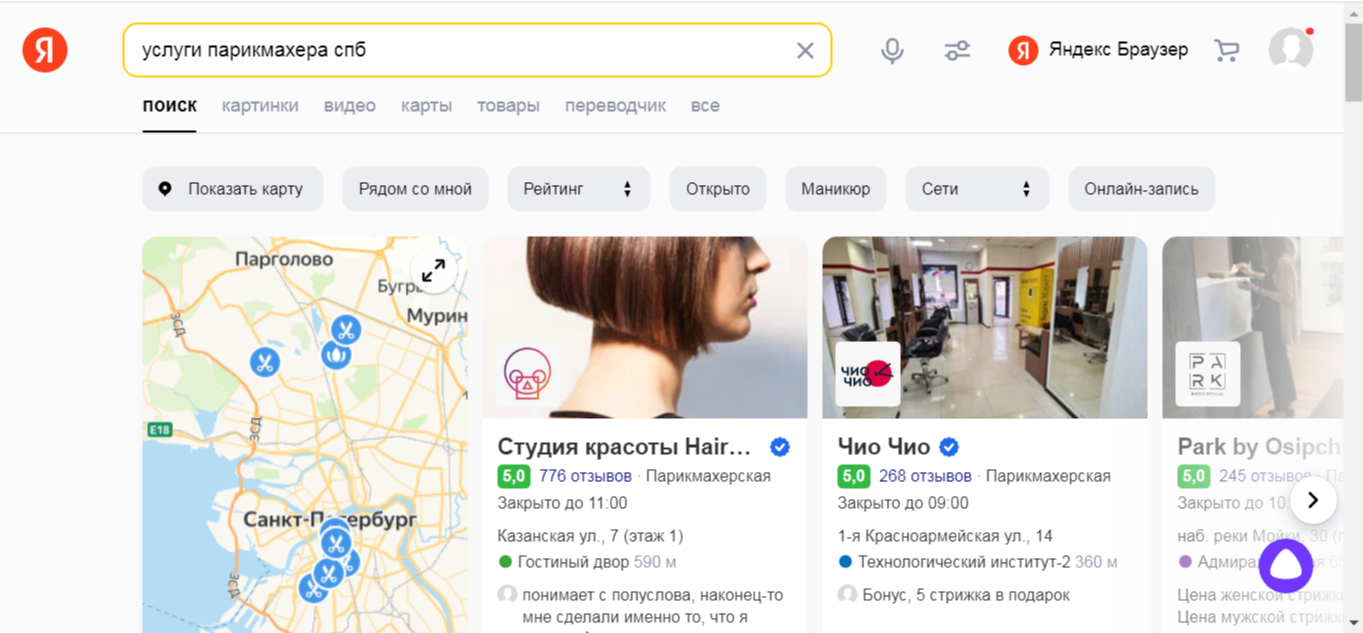
Task: Click the address Казанская ул., 7
Action: click(x=590, y=536)
